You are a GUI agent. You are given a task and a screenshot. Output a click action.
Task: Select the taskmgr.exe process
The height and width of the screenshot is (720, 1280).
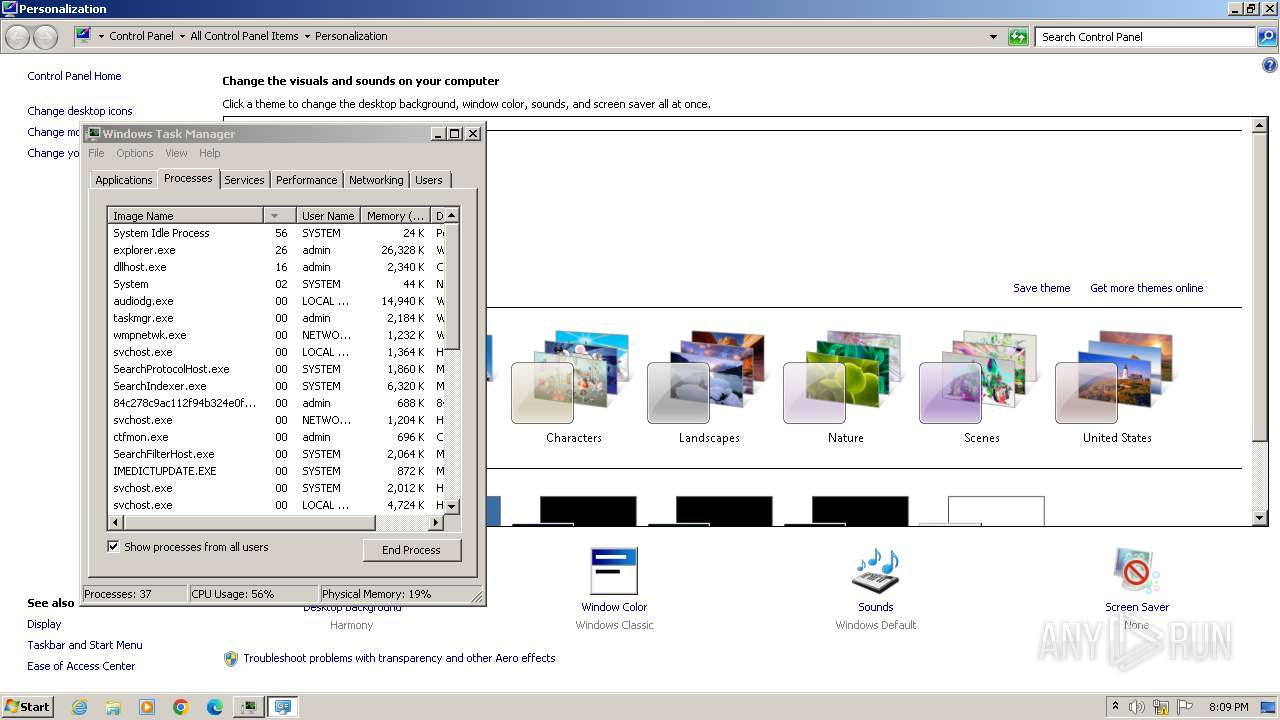(275, 318)
